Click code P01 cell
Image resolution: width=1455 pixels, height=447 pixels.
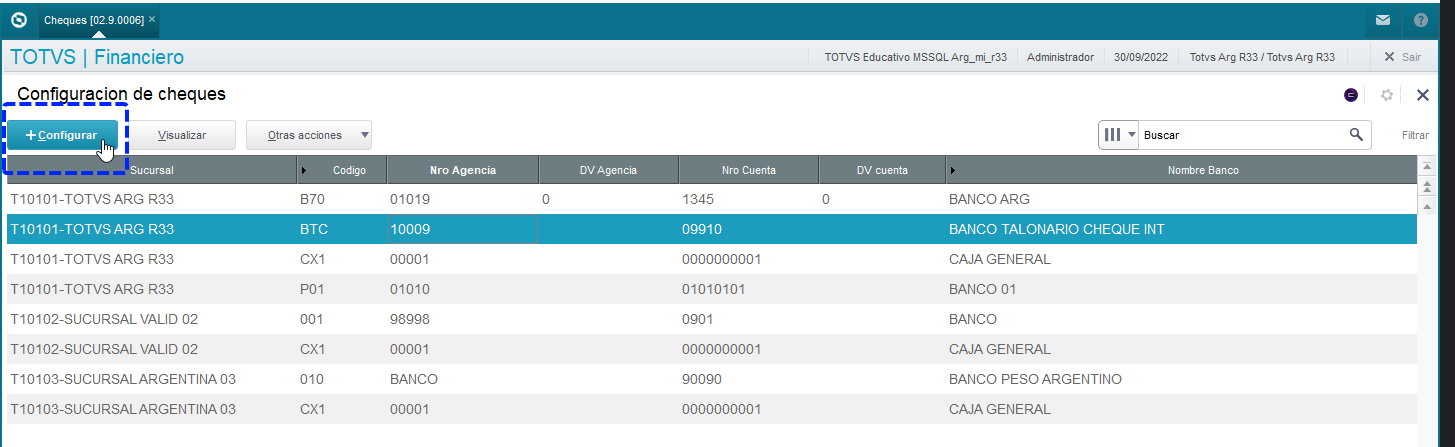coord(313,289)
